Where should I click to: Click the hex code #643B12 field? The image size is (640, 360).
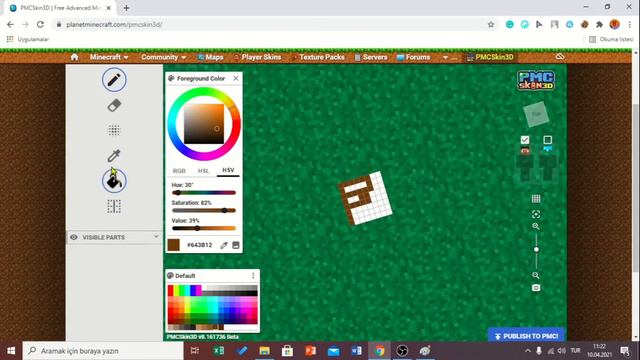(199, 245)
